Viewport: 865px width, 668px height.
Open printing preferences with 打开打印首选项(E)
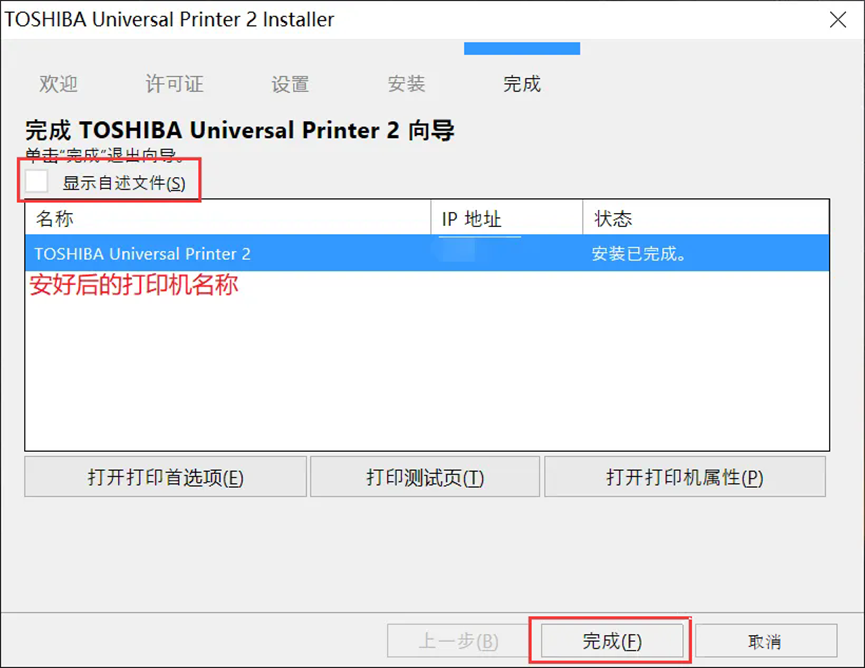pyautogui.click(x=165, y=477)
